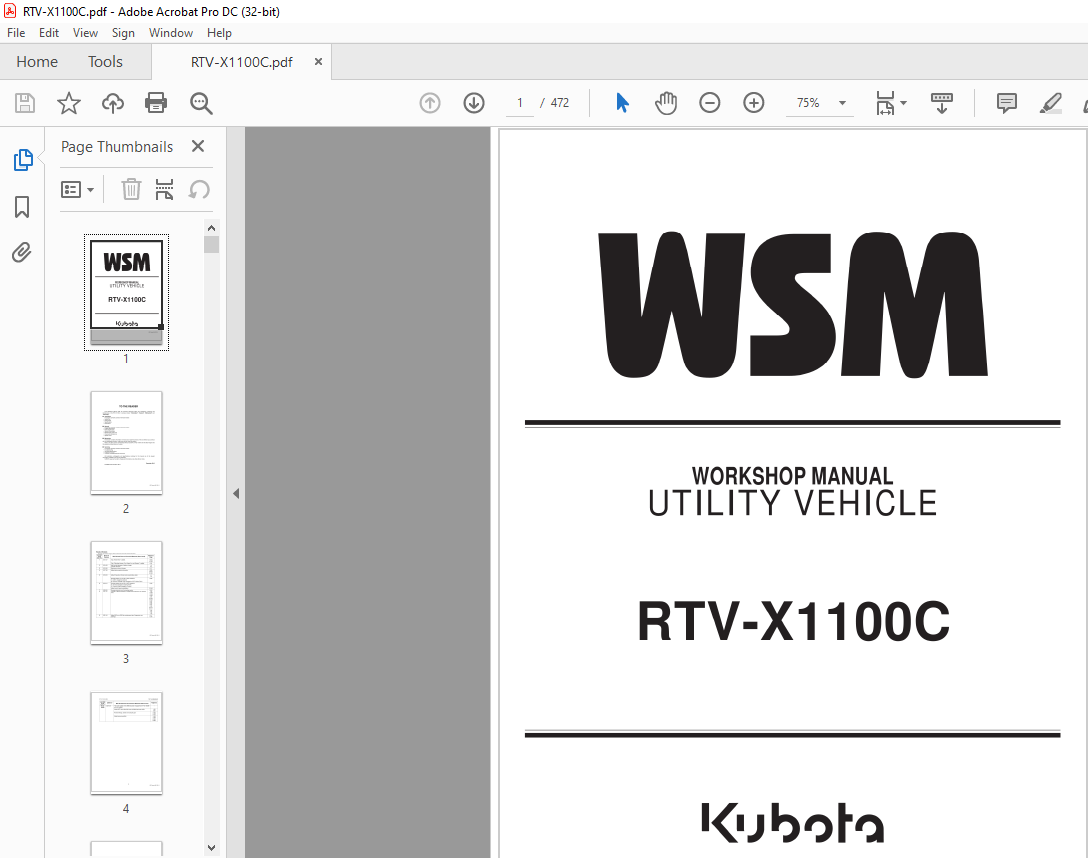Zoom out with minus icon

[709, 103]
